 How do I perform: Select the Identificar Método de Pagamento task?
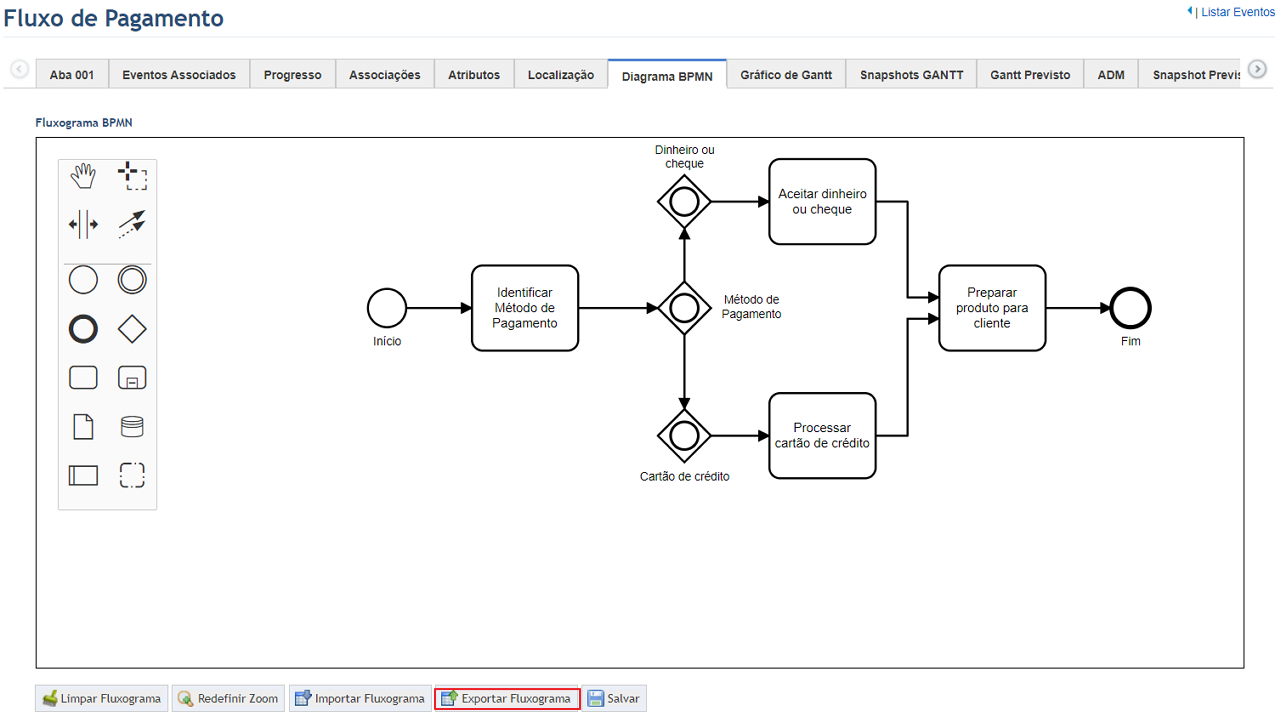tap(525, 308)
